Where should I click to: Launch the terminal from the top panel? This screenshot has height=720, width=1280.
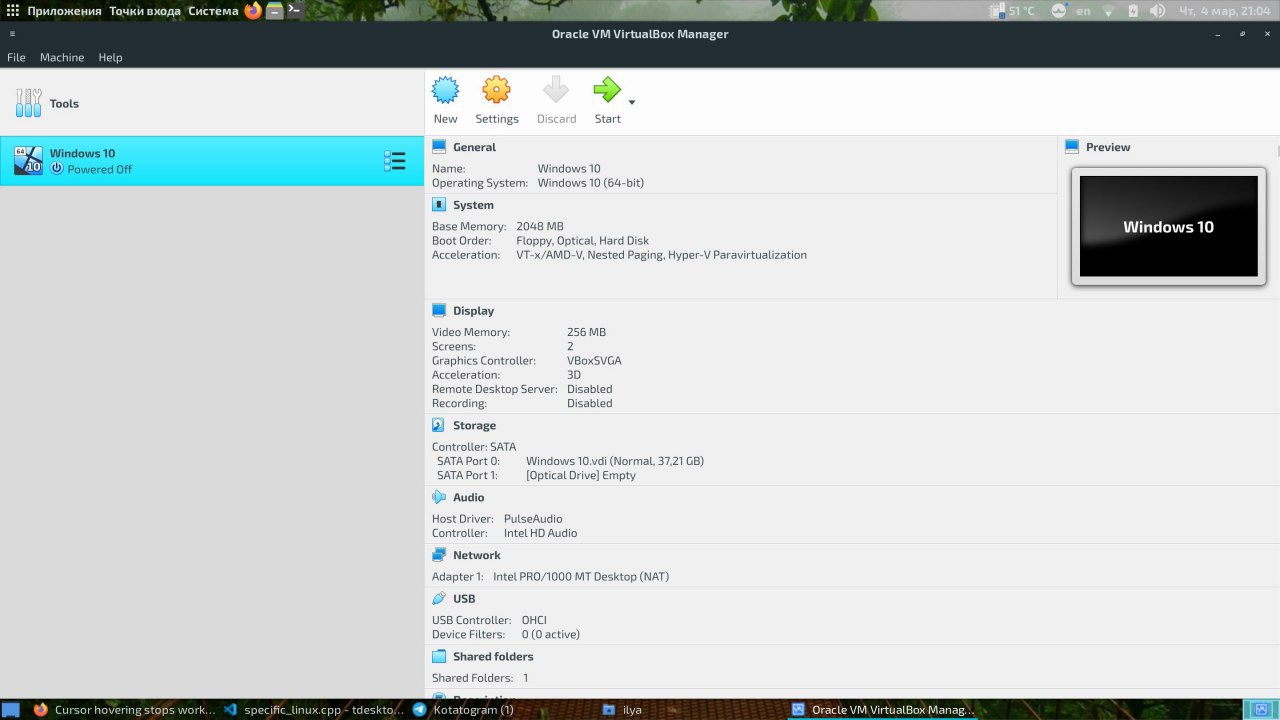coord(294,11)
